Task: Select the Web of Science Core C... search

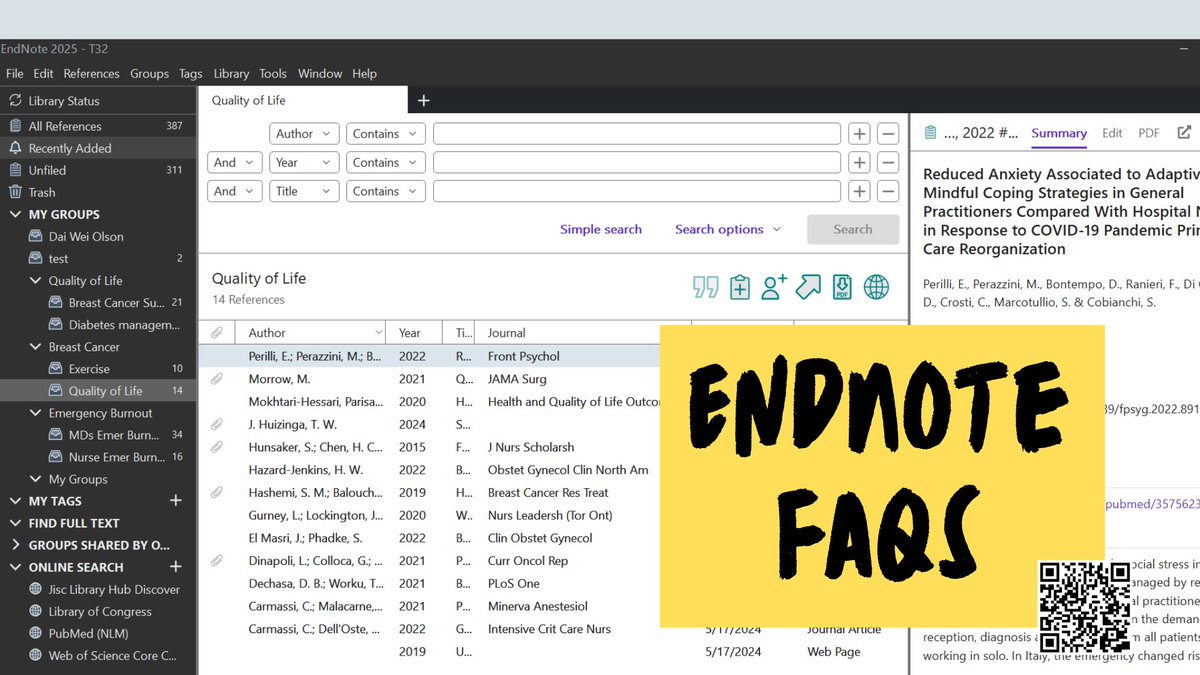Action: (x=98, y=655)
